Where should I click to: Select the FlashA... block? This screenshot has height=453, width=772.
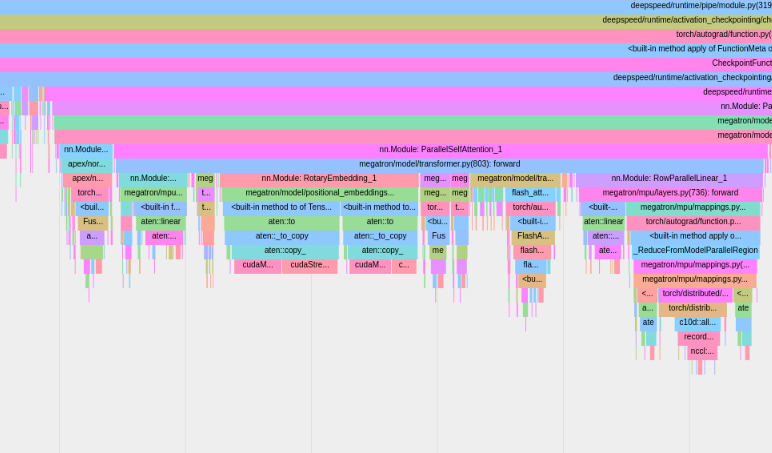pos(532,237)
